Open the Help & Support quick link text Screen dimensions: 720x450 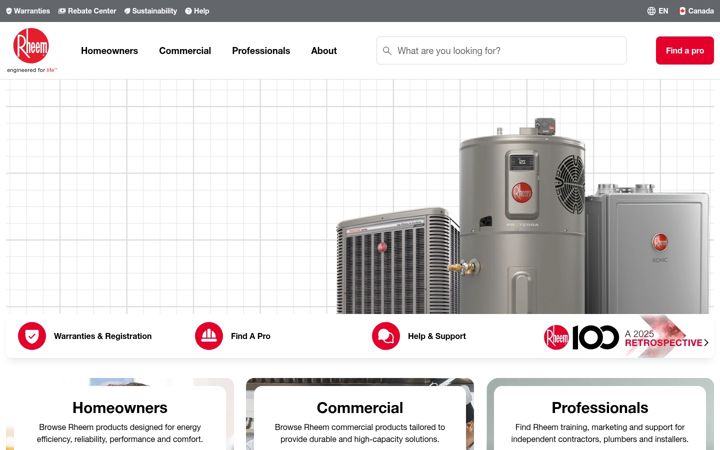tap(437, 336)
